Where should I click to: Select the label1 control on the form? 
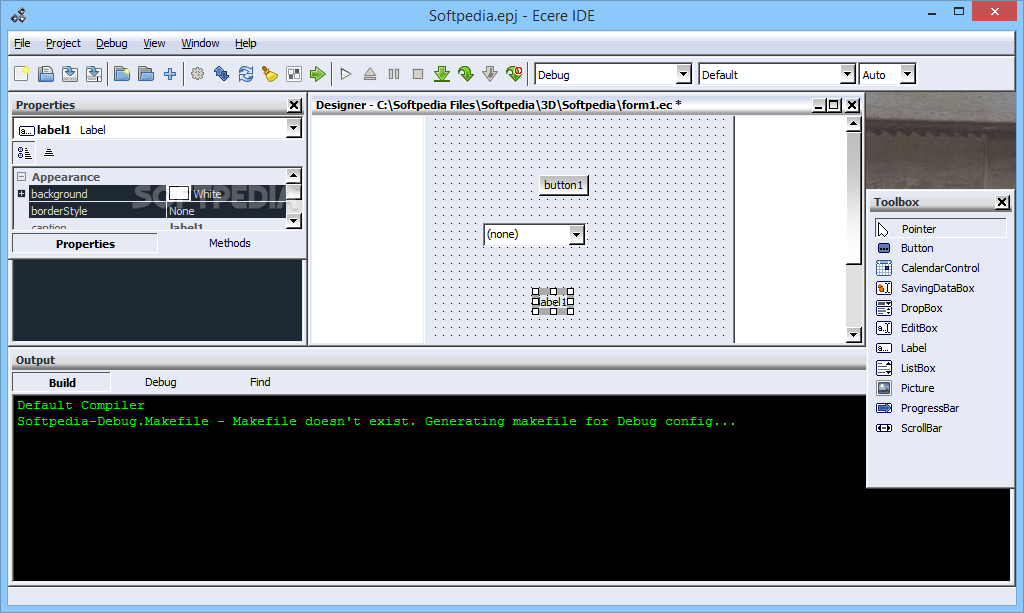point(552,302)
